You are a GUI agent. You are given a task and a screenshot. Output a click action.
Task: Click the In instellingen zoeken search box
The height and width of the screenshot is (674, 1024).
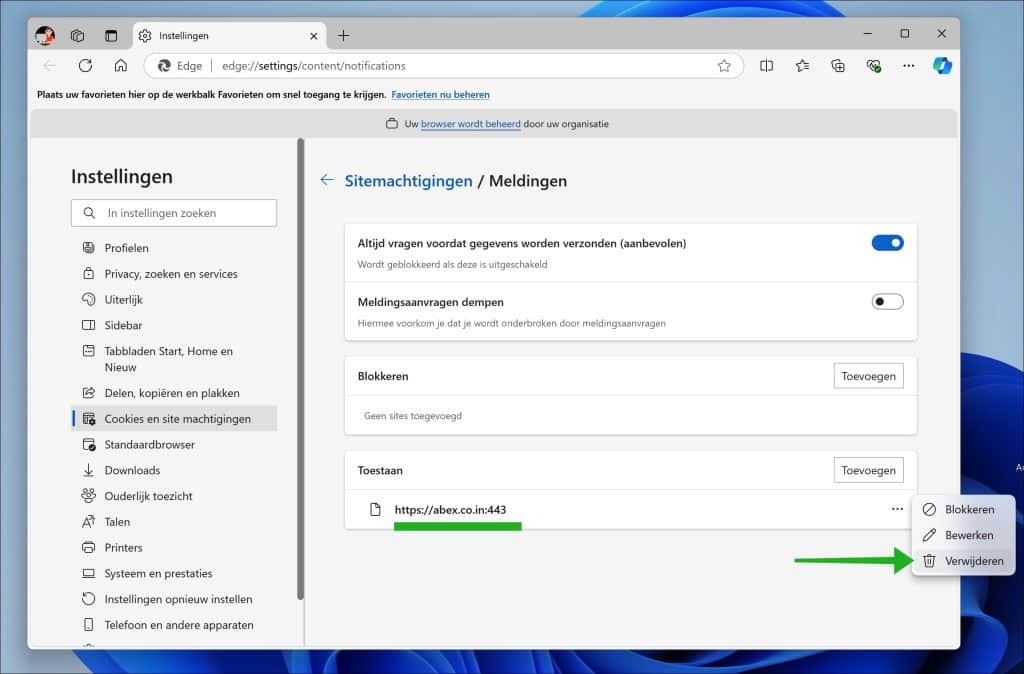pyautogui.click(x=174, y=213)
